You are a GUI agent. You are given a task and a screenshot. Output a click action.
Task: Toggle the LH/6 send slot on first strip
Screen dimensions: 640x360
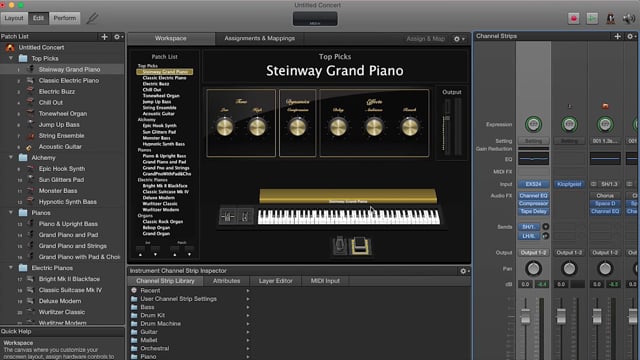529,236
